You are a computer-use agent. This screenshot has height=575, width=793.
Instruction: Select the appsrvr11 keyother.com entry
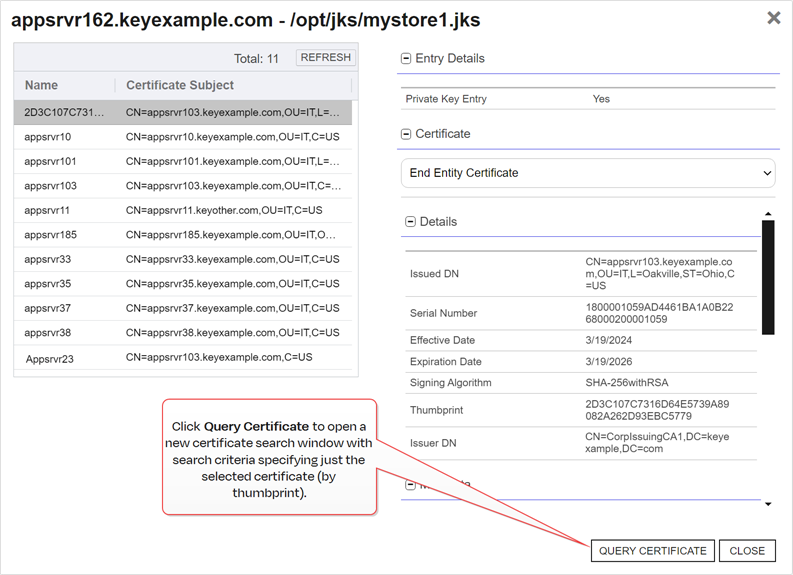185,211
